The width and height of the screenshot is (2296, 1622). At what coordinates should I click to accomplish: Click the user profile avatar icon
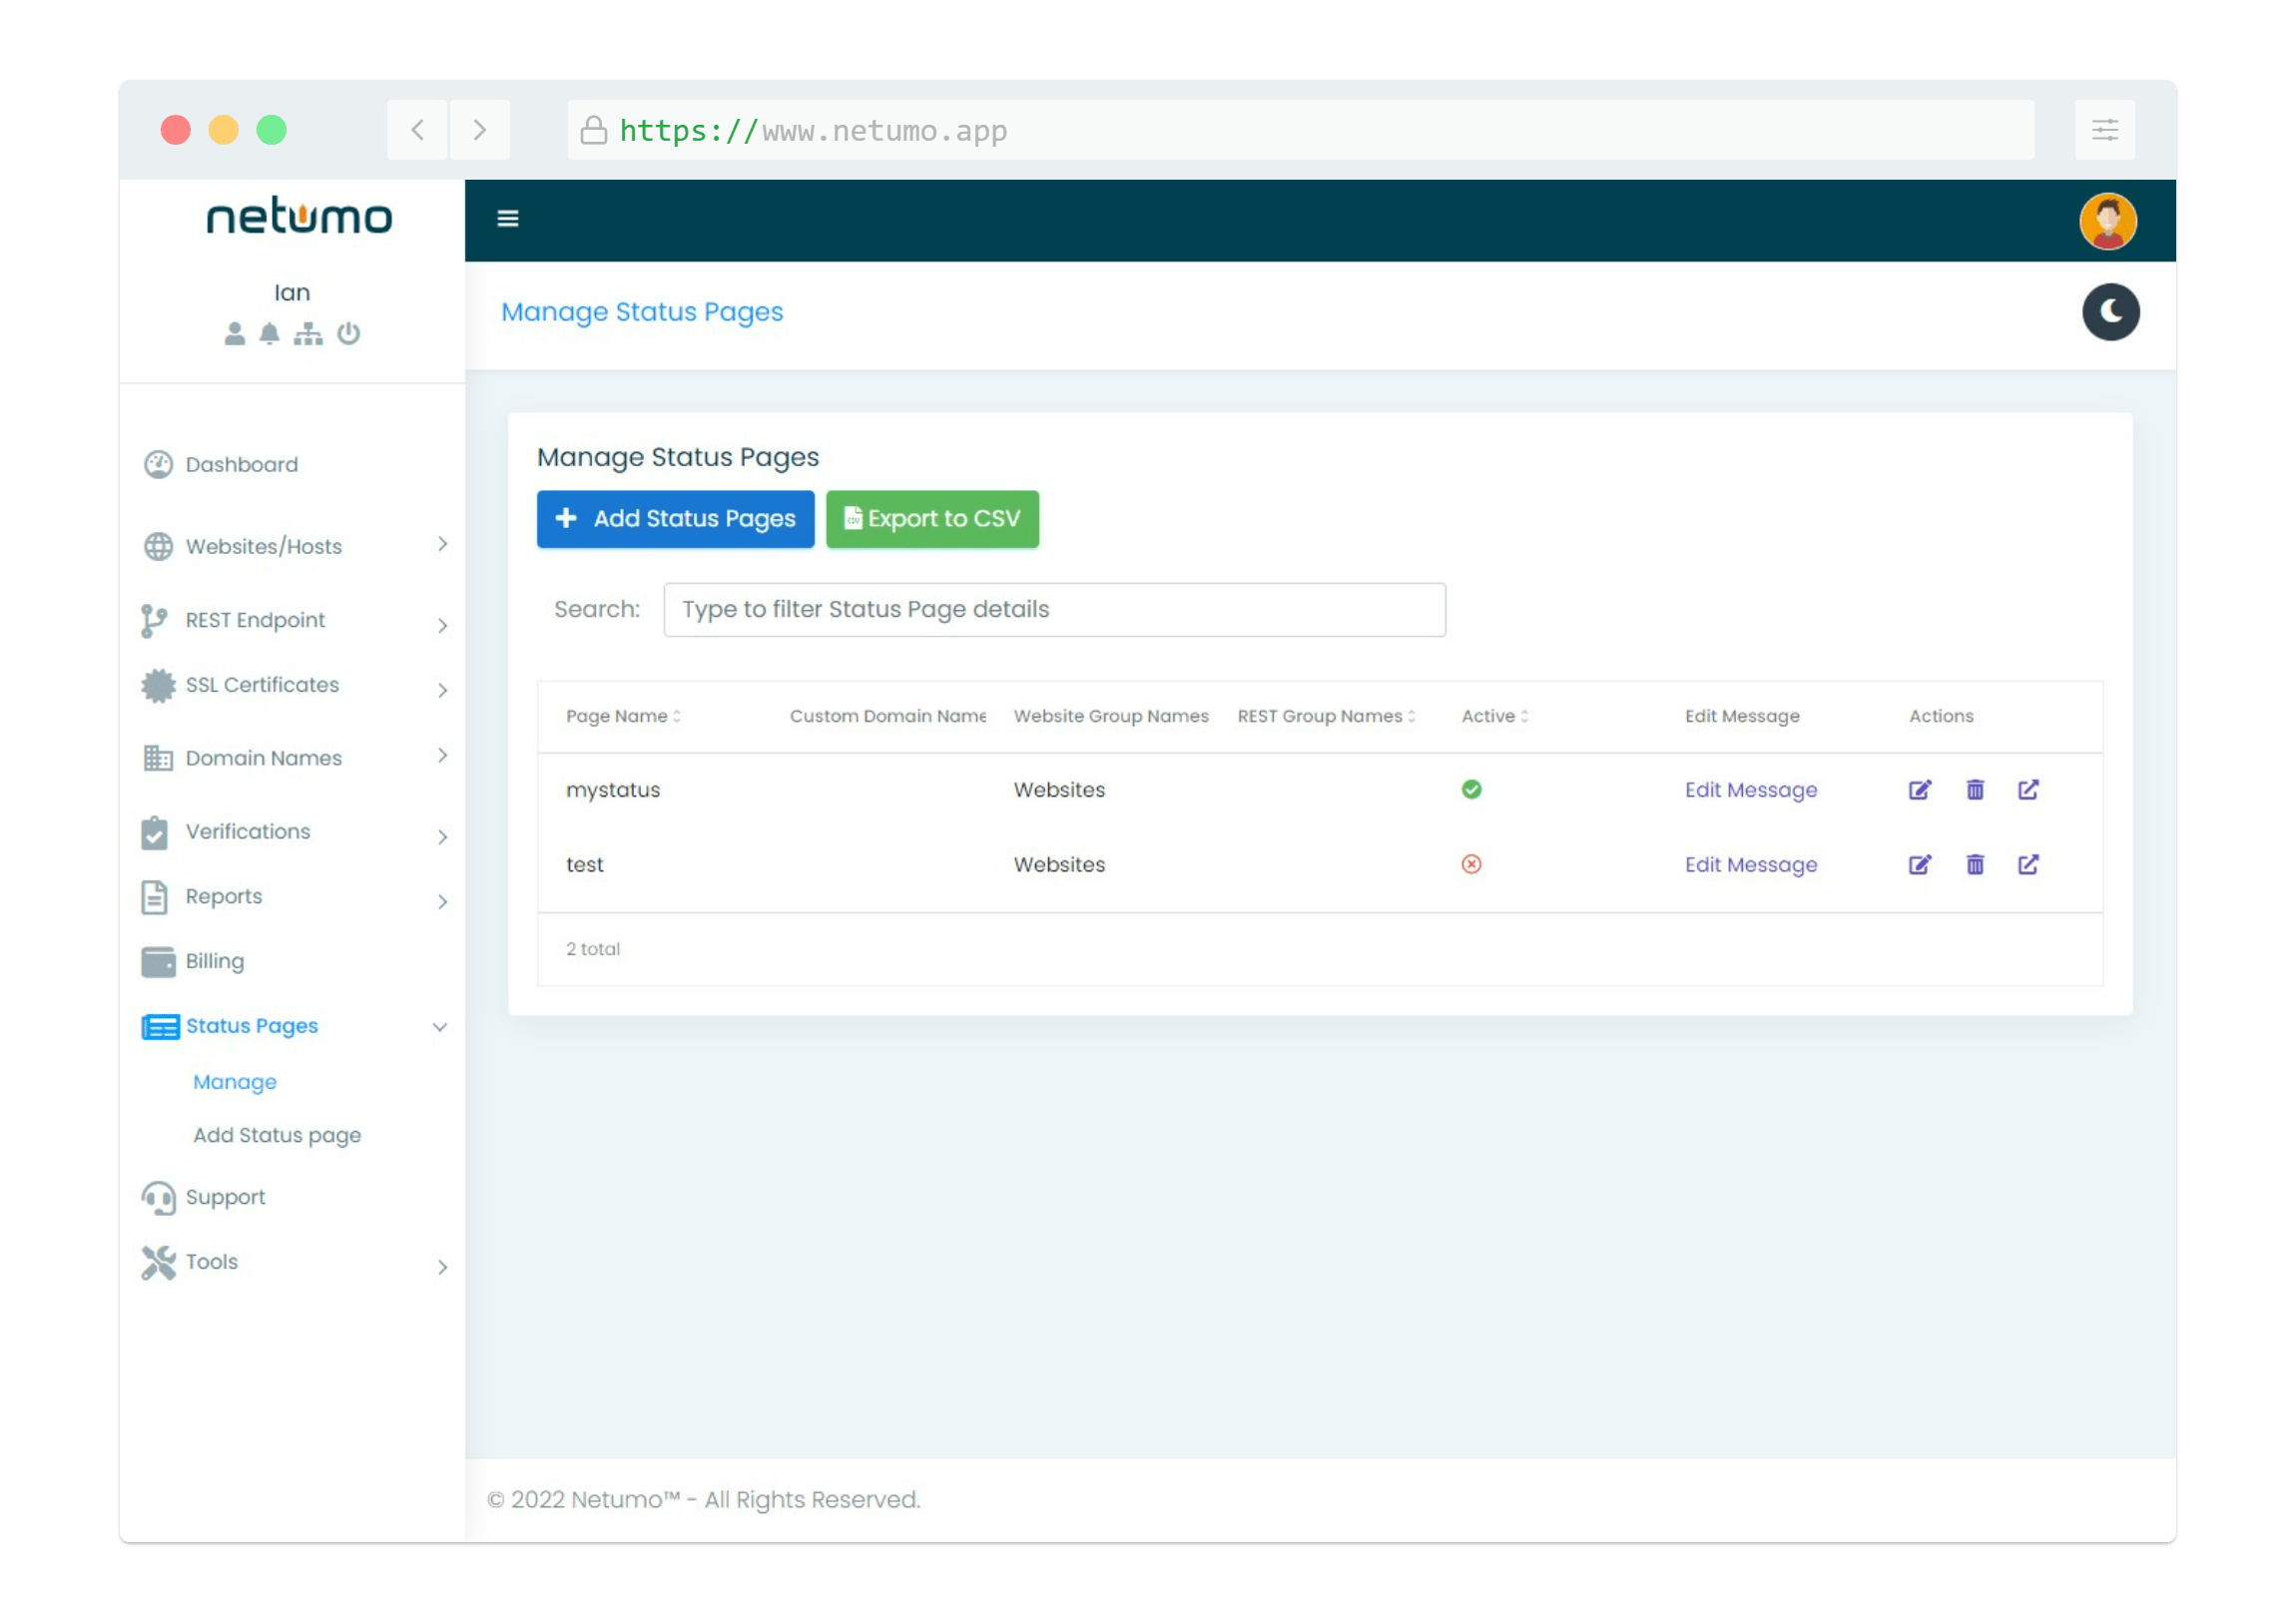coord(2106,220)
